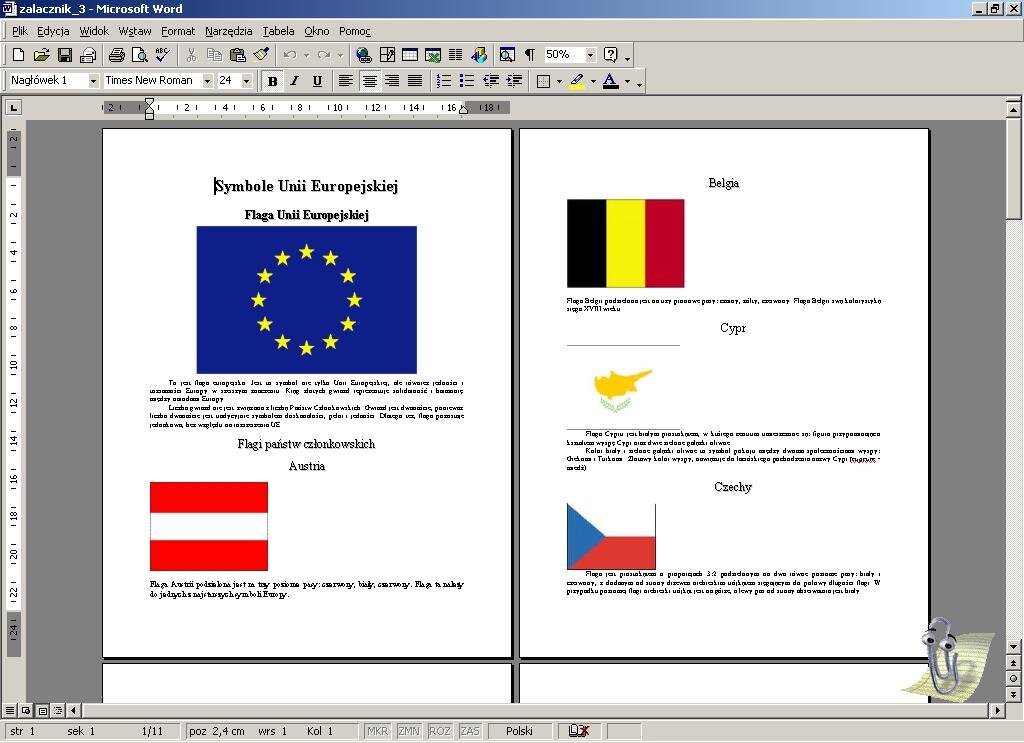This screenshot has height=743, width=1024.
Task: Open the Style dropdown showing Nagłówek 1
Action: [x=93, y=81]
